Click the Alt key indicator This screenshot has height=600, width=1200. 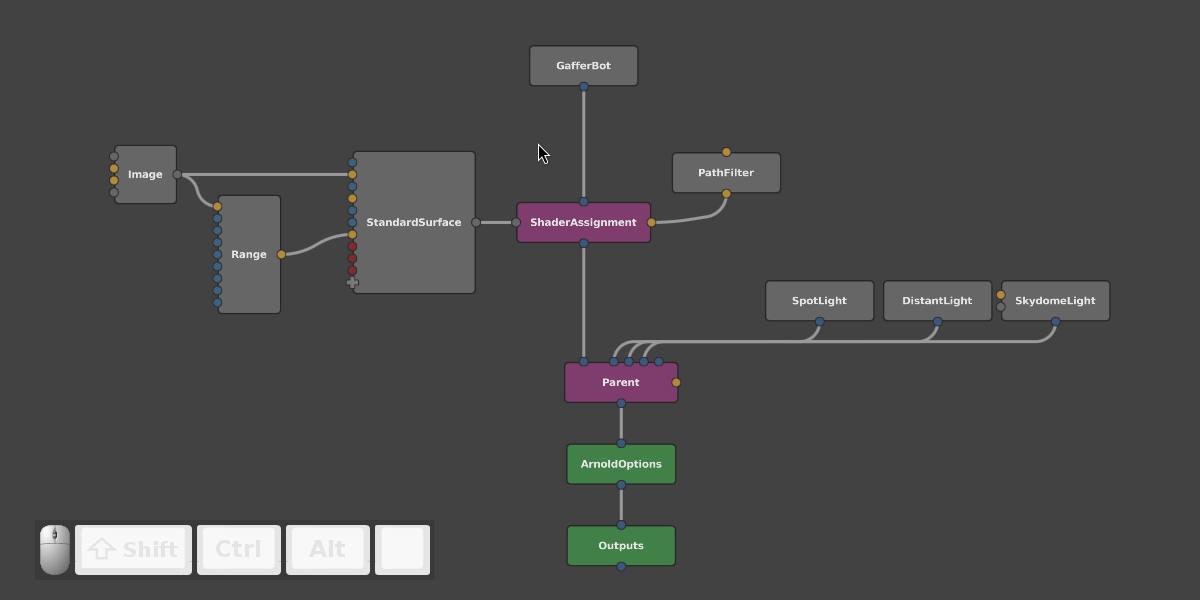[x=328, y=549]
